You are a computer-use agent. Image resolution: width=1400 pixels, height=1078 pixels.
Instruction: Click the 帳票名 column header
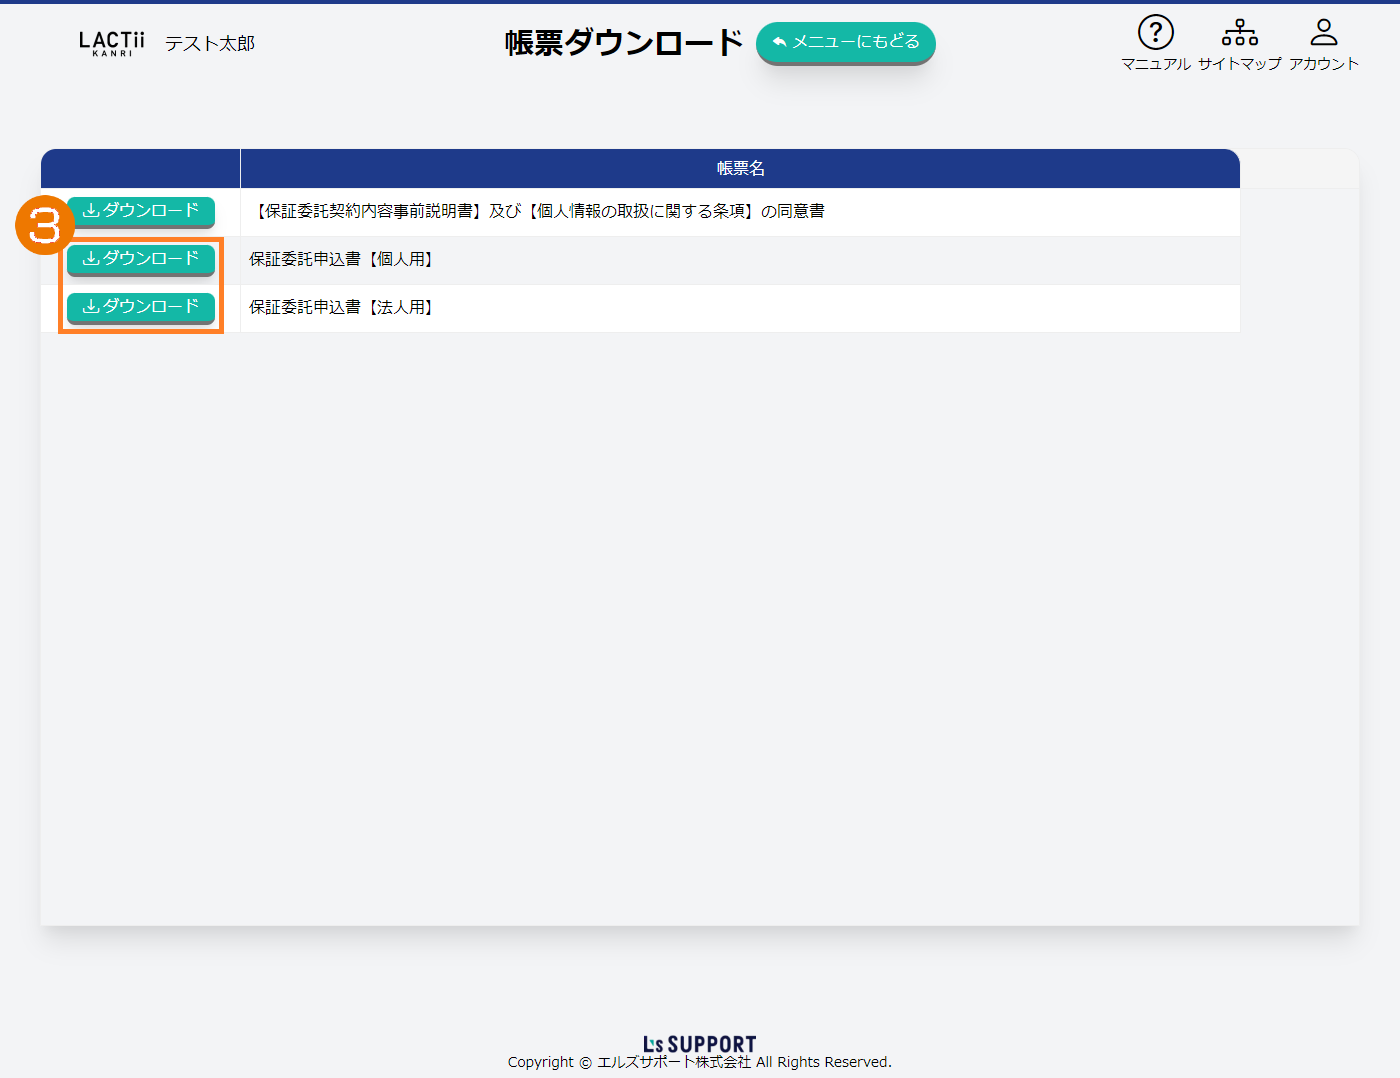(x=740, y=169)
